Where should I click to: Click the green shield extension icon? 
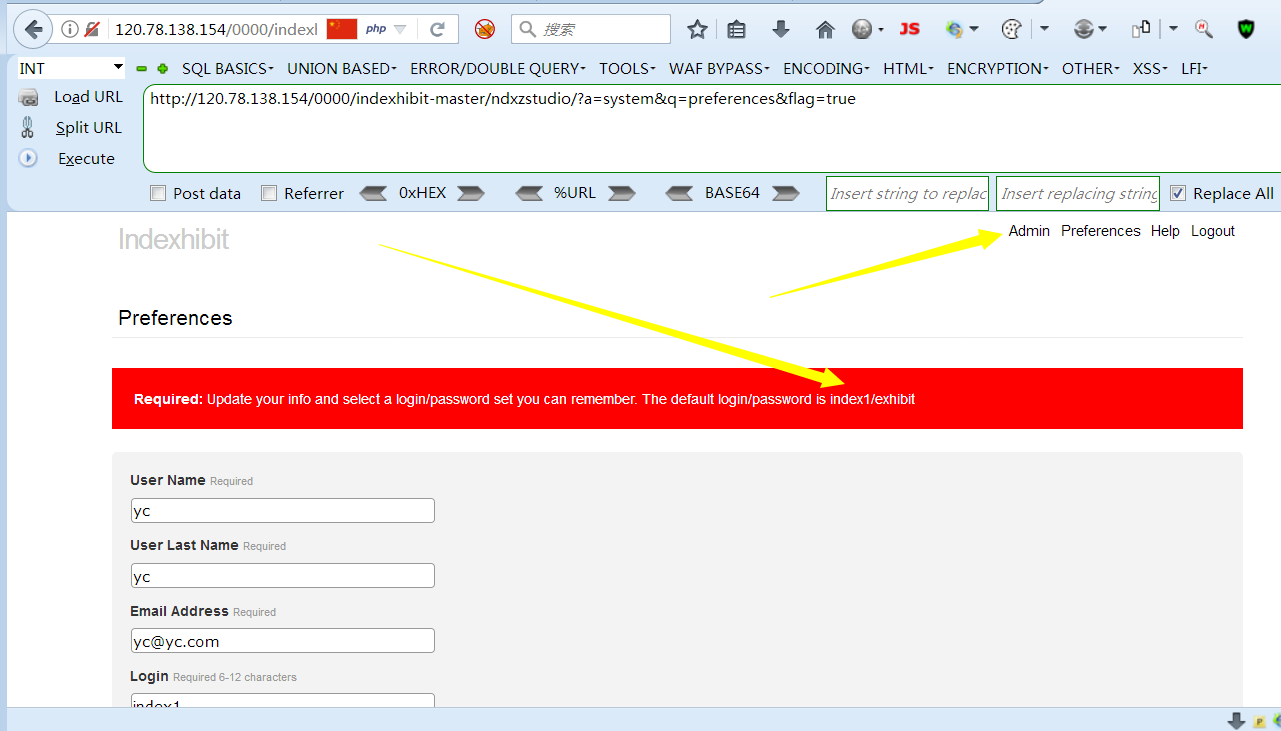tap(1246, 29)
